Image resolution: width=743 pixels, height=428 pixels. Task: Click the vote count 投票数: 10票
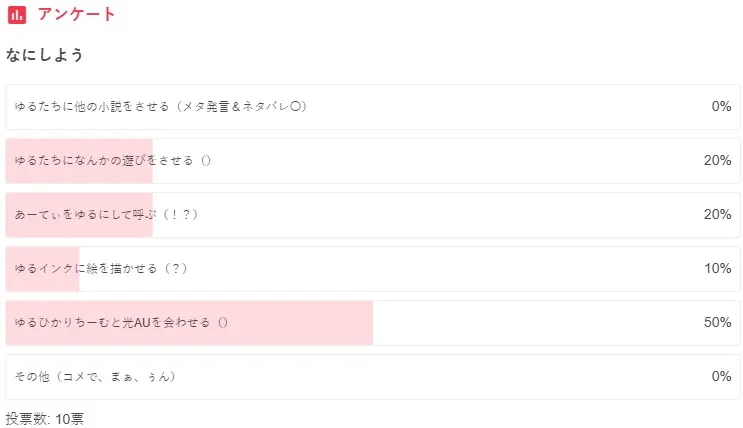(45, 418)
